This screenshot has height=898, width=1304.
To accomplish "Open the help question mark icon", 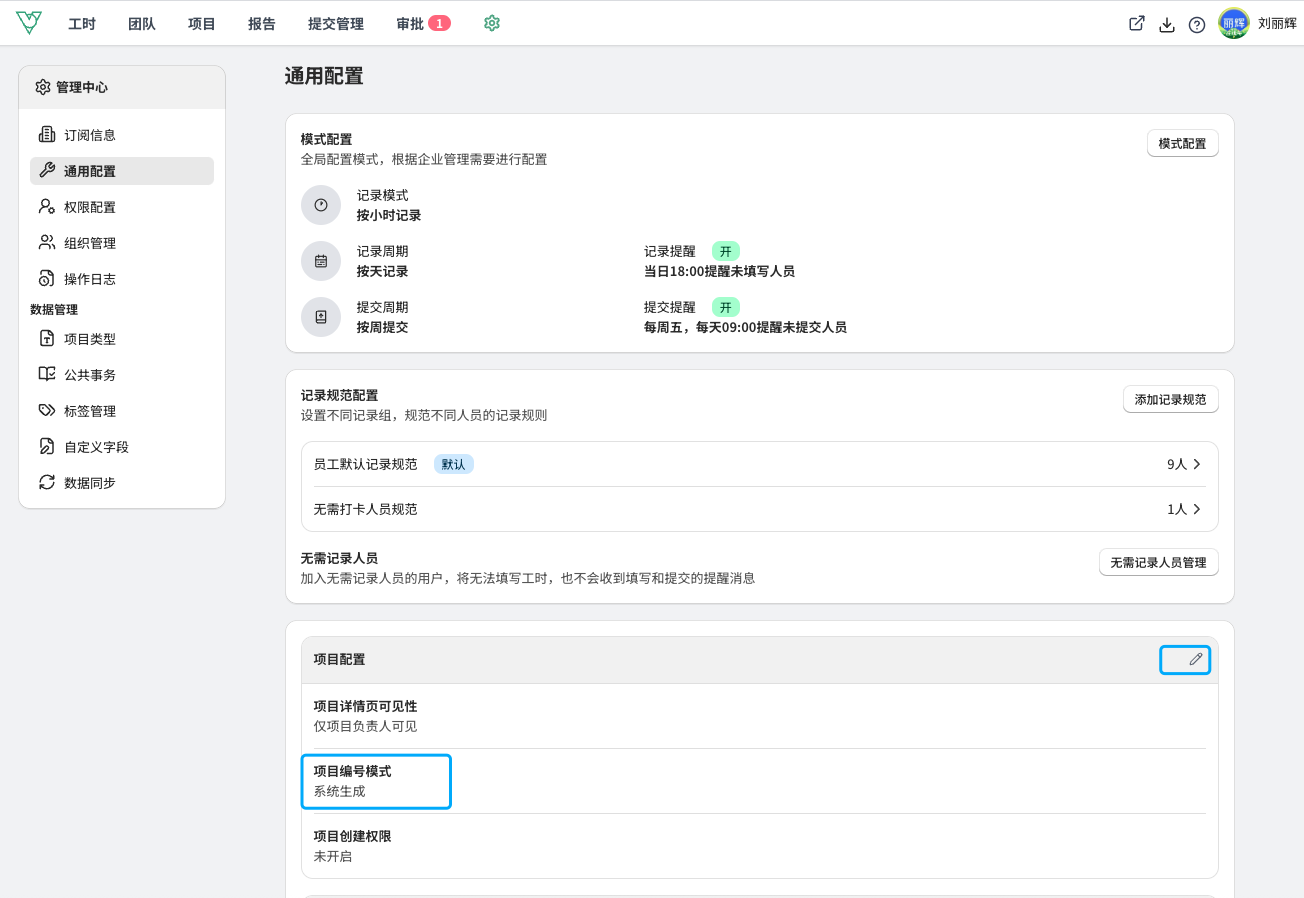I will (x=1196, y=24).
